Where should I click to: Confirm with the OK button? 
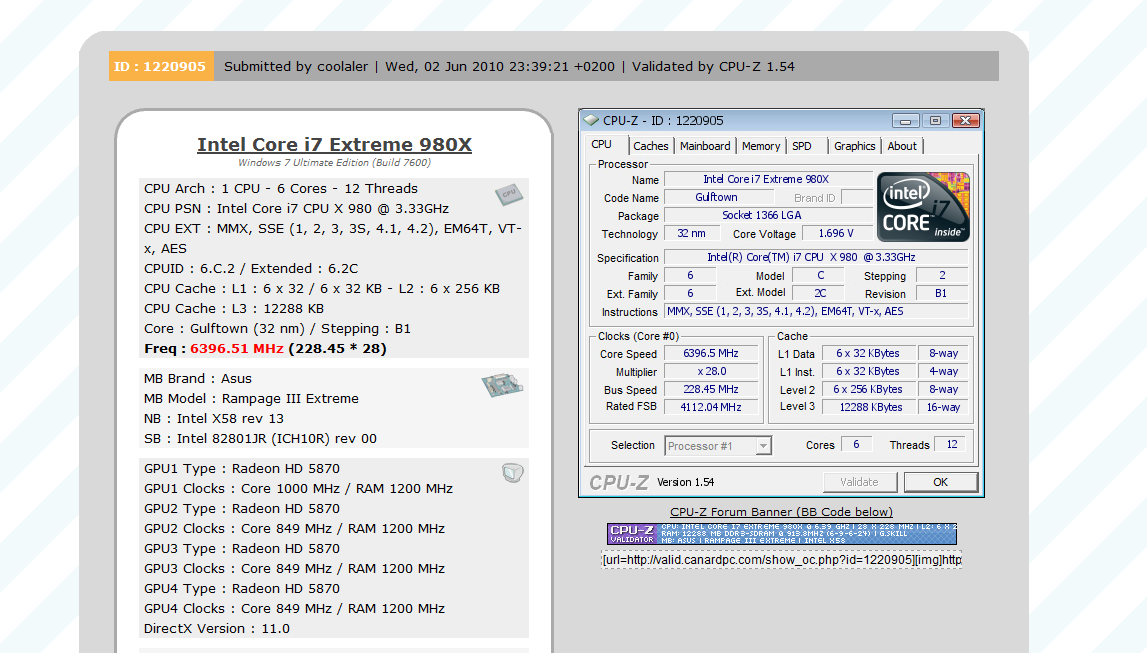tap(941, 482)
